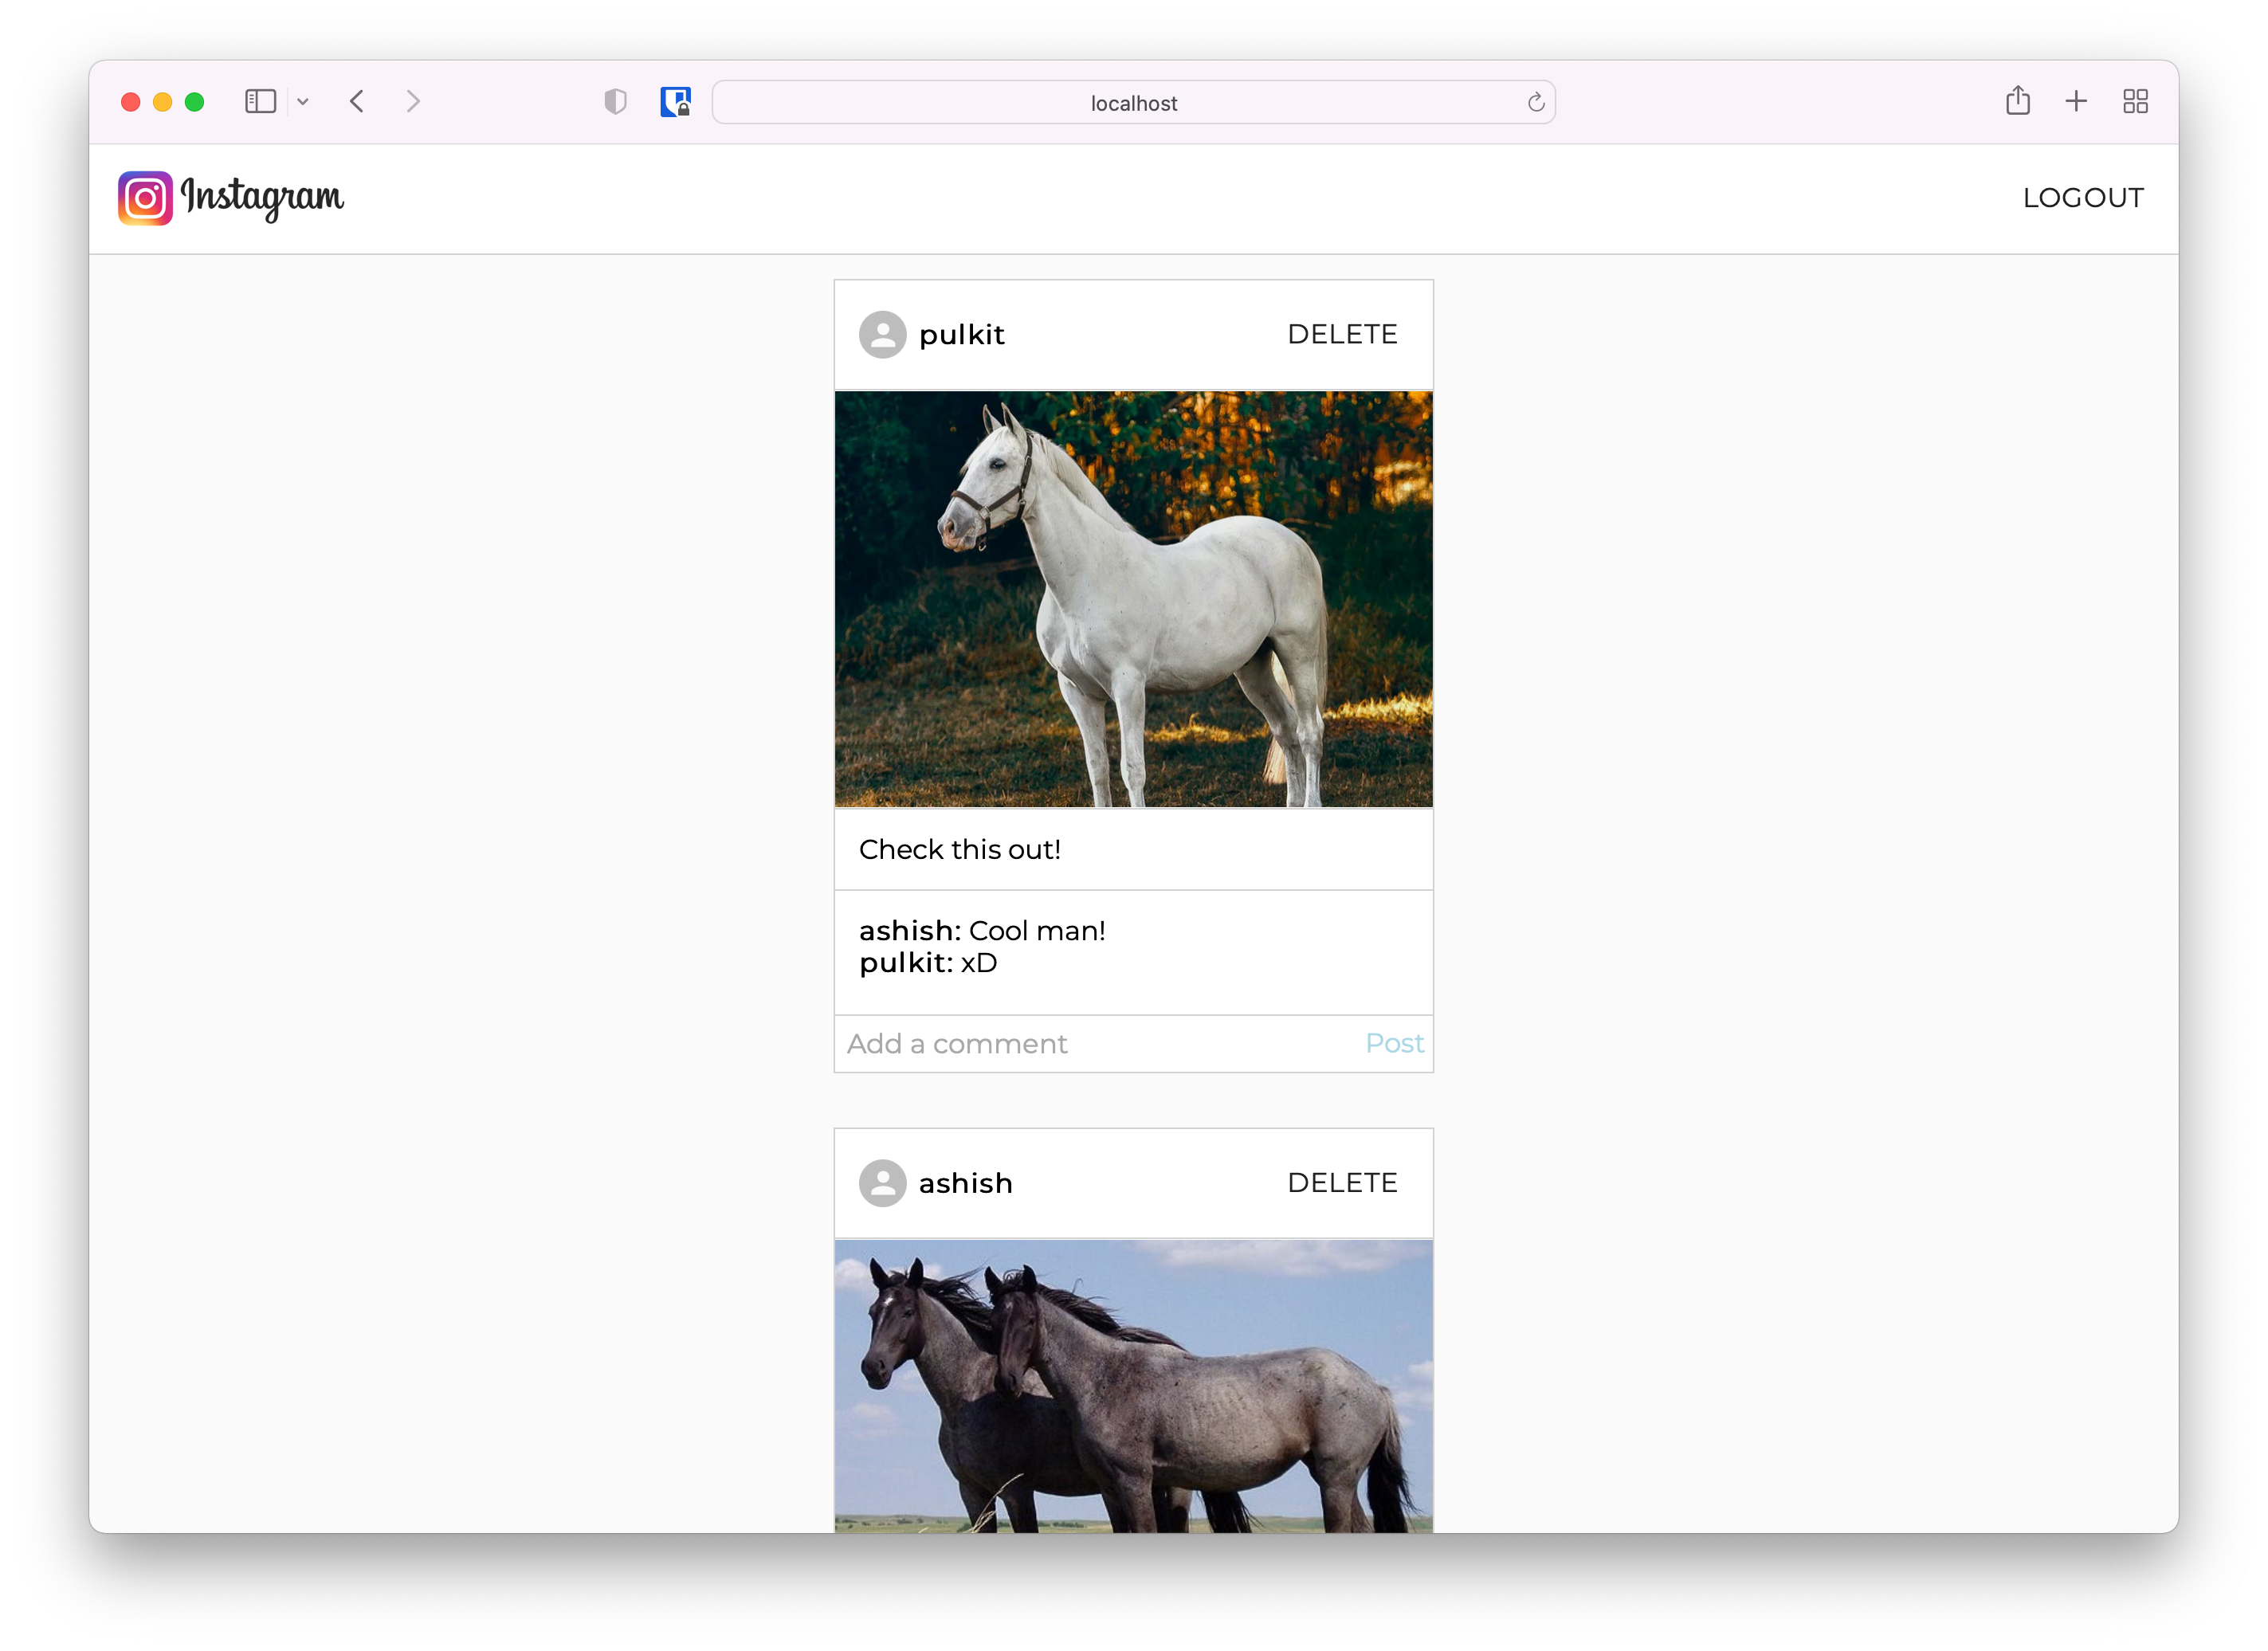Click the caption 'Check this out!'
Screen dimensions: 2268x1651
pos(959,849)
